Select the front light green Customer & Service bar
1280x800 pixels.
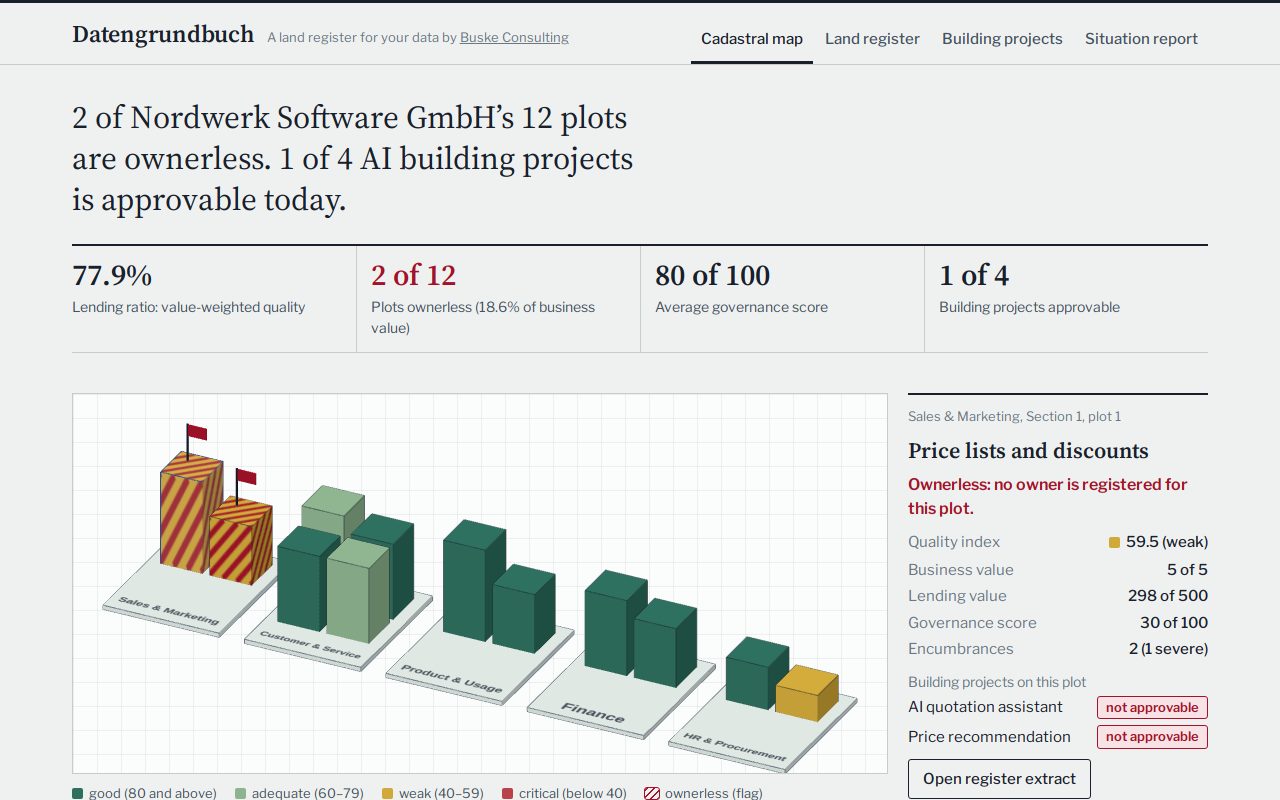click(357, 591)
